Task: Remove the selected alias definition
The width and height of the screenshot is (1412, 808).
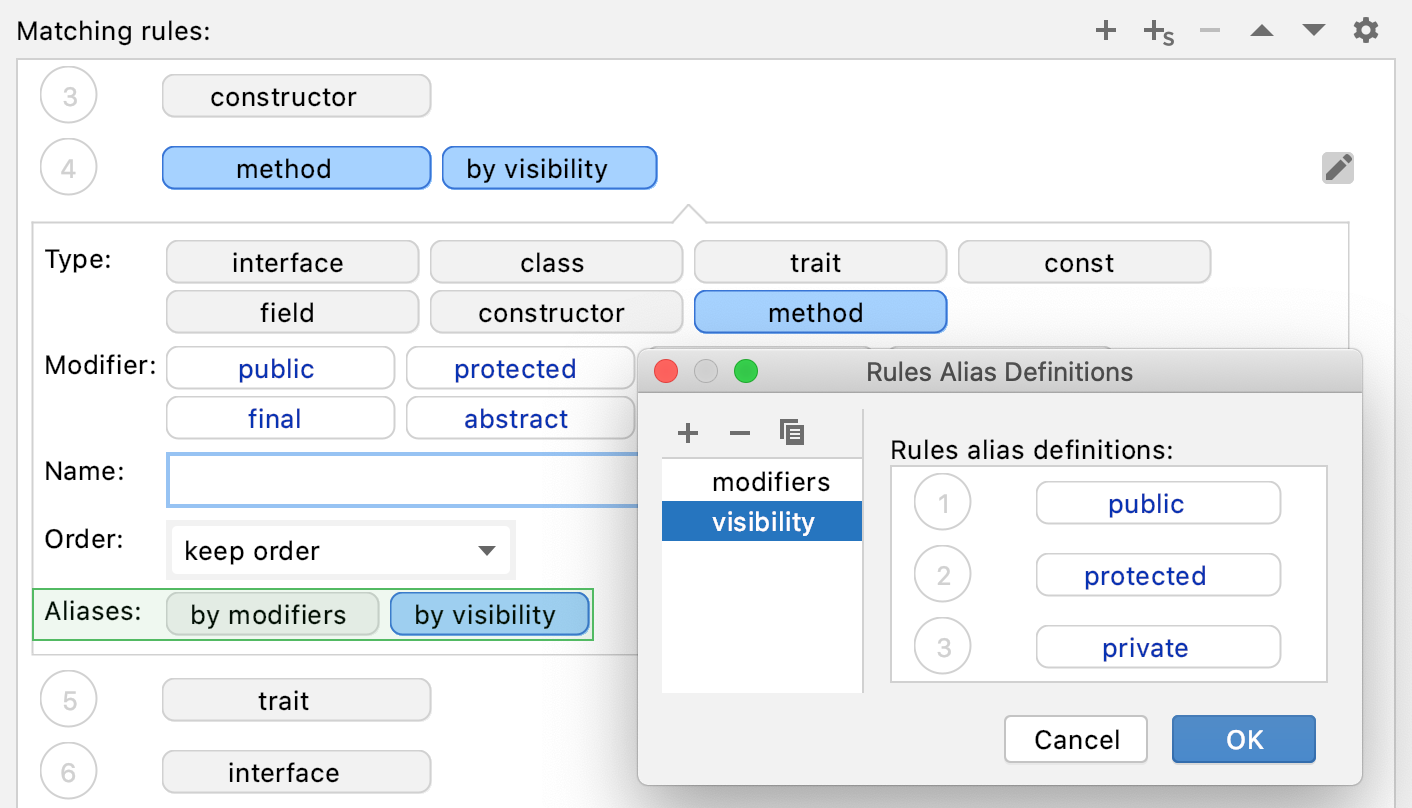Action: tap(740, 432)
